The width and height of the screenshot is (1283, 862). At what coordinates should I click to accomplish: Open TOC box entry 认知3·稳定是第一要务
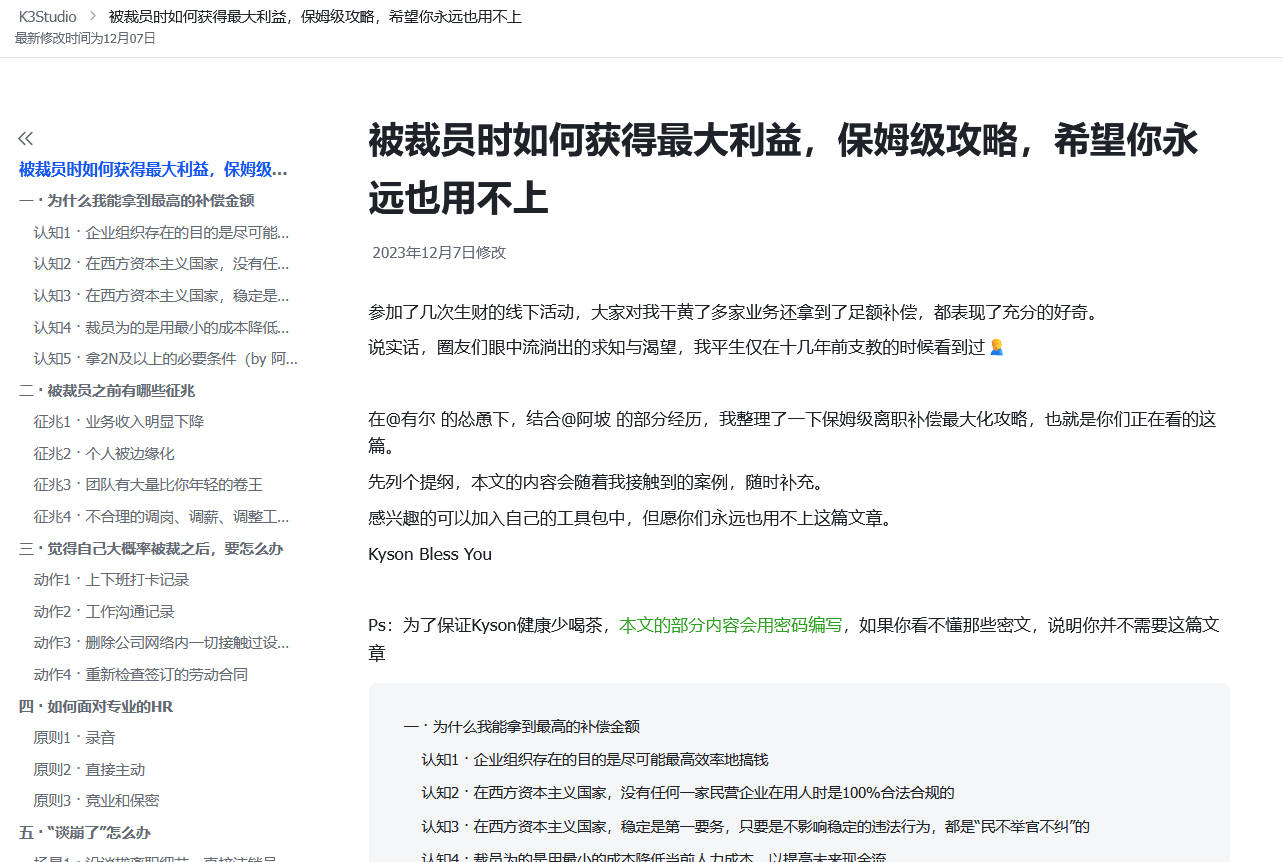click(755, 827)
